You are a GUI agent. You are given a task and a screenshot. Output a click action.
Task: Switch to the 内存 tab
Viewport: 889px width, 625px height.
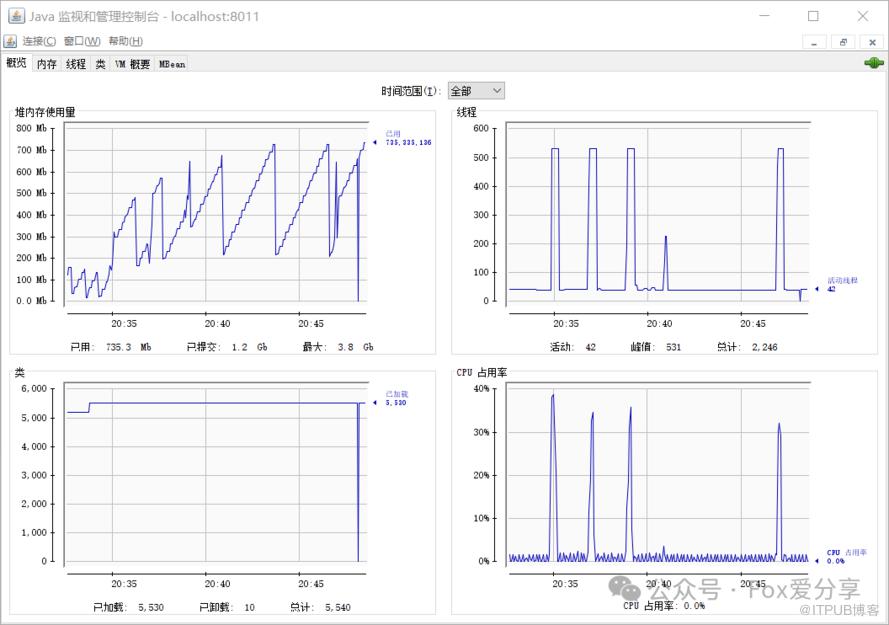tap(46, 64)
